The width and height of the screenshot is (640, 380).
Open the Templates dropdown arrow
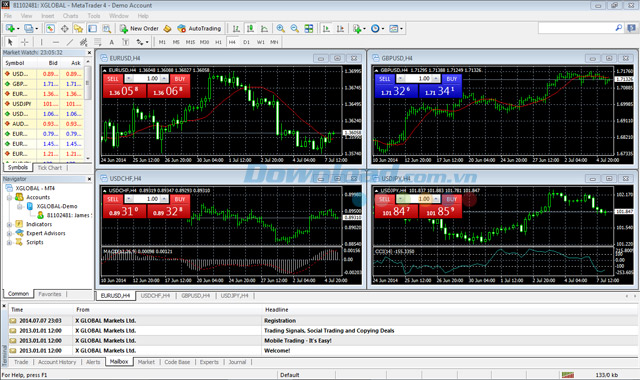pyautogui.click(x=401, y=29)
